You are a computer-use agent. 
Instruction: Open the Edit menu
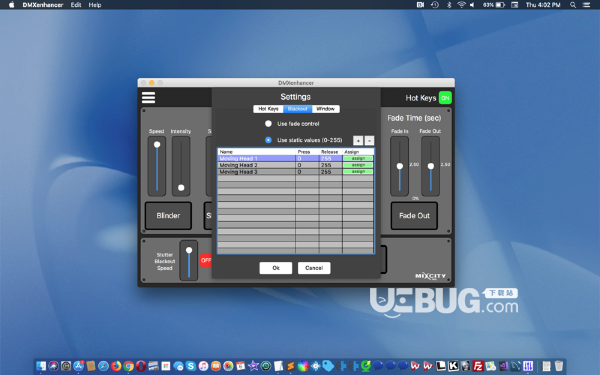point(76,5)
